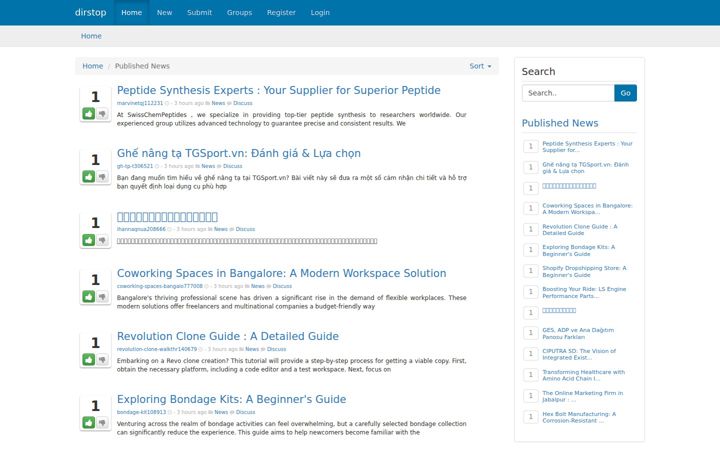Downvote the Revolution Clone Guide post

tap(102, 360)
